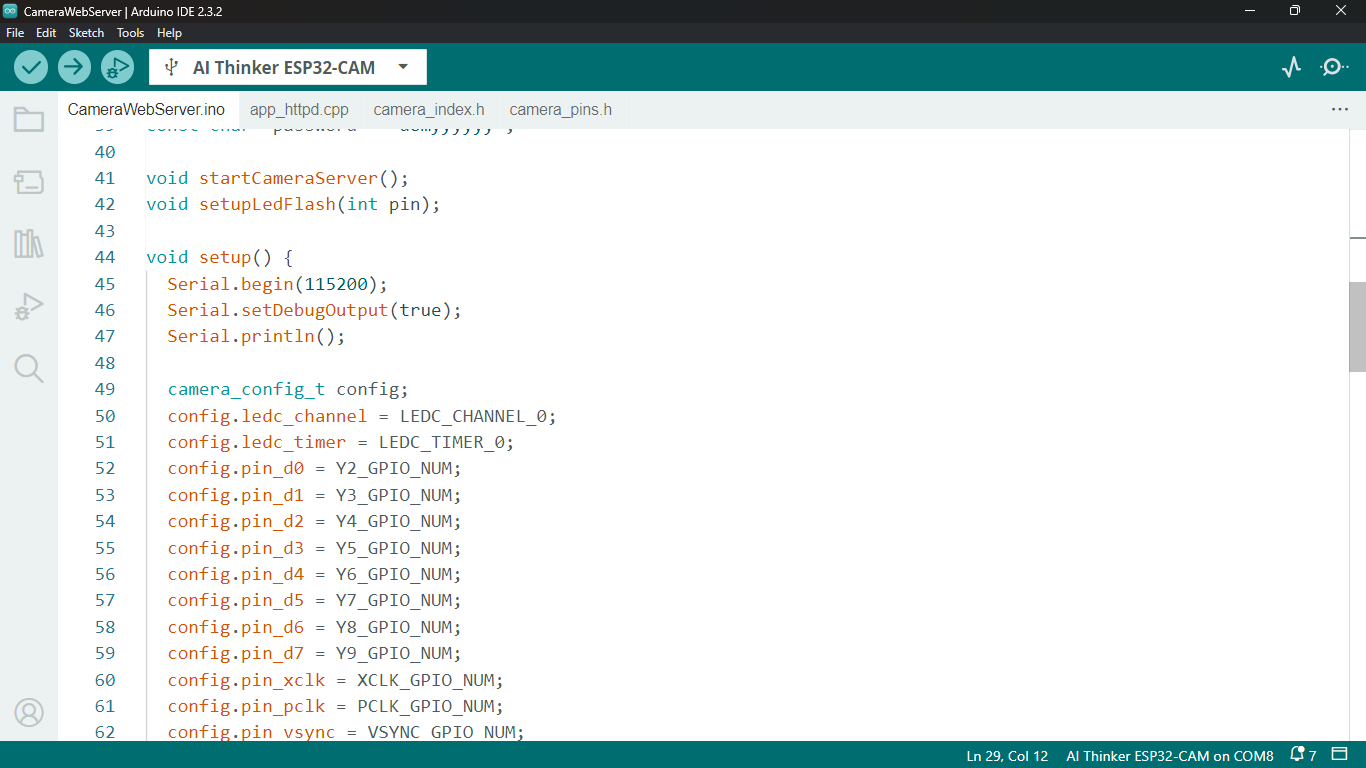The image size is (1366, 768).
Task: Open the Boards Manager sidebar
Action: click(29, 182)
